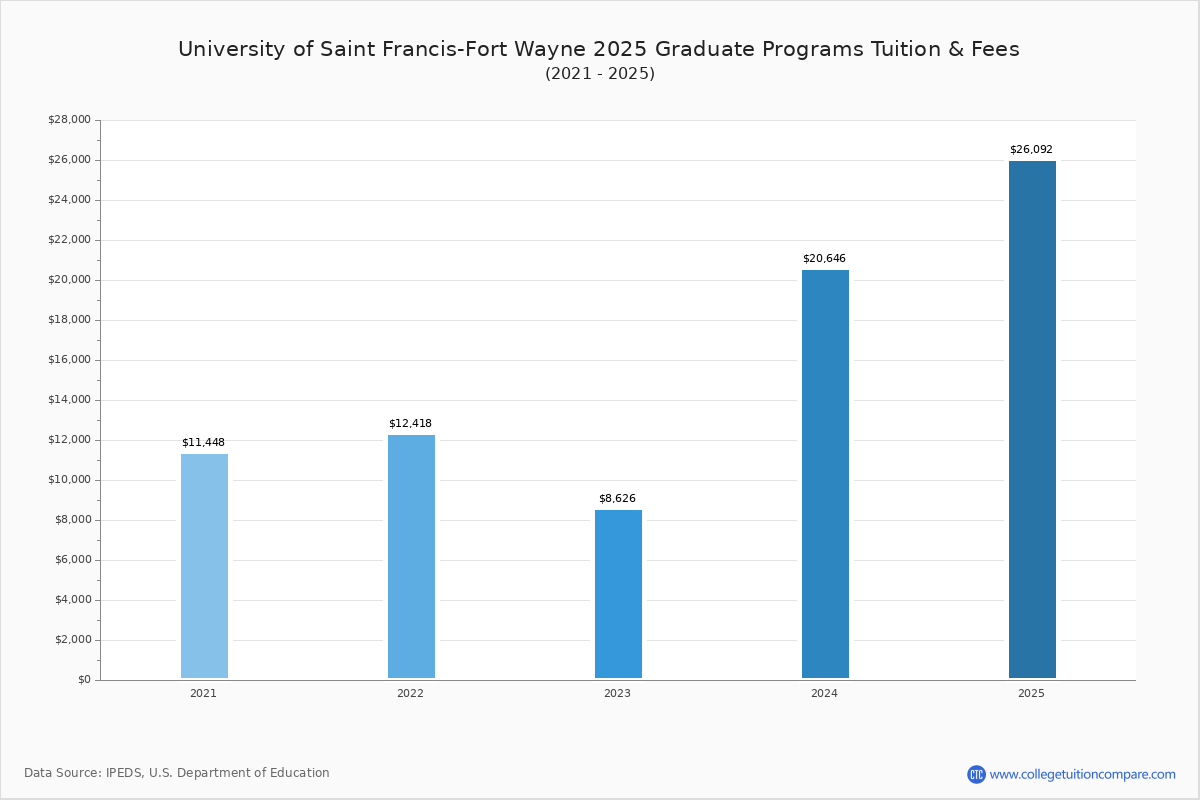
Task: Click the (2021 - 2025) subtitle
Action: coord(600,74)
